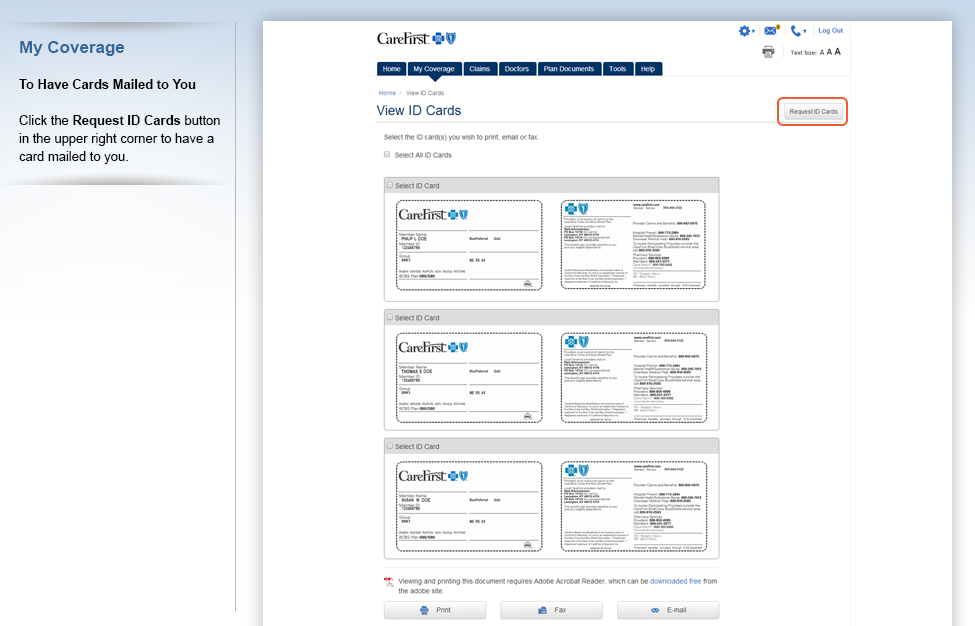The height and width of the screenshot is (626, 975).
Task: Click the back of Susan M Doe's card
Action: tap(634, 506)
